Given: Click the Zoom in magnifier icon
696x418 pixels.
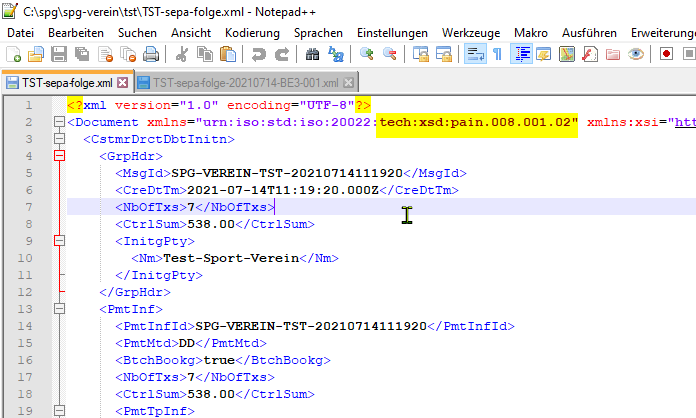Looking at the screenshot, I should (x=367, y=54).
